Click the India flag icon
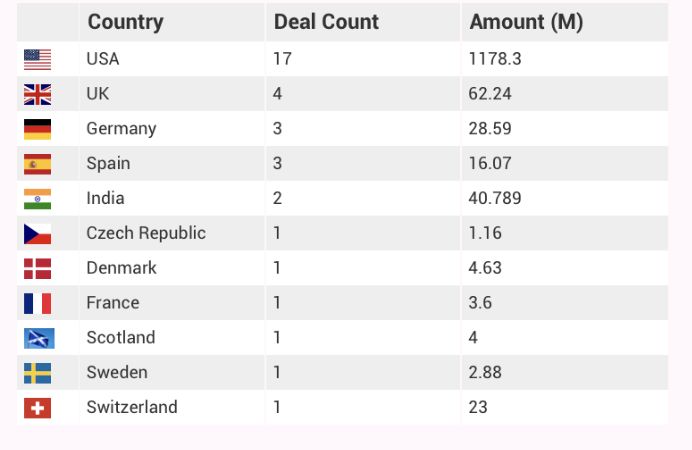This screenshot has height=450, width=692. point(37,199)
